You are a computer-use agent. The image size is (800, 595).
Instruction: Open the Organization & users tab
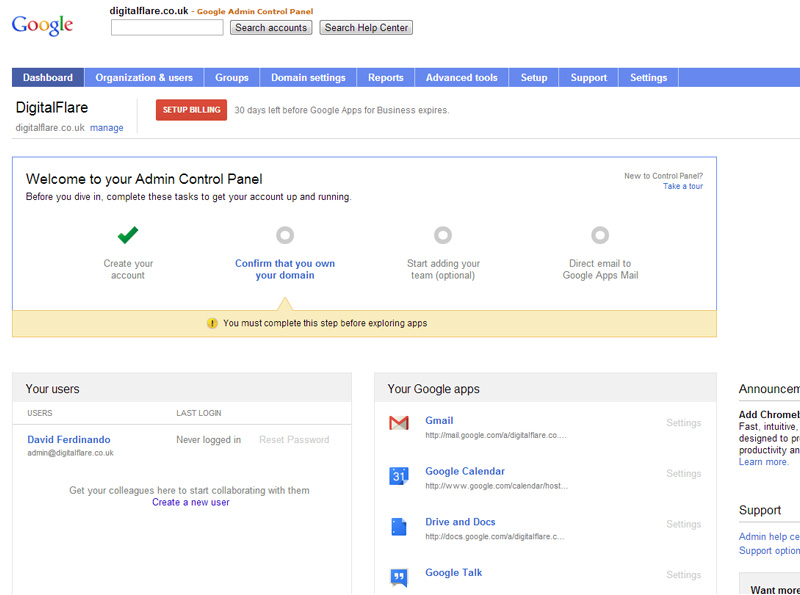(x=144, y=78)
